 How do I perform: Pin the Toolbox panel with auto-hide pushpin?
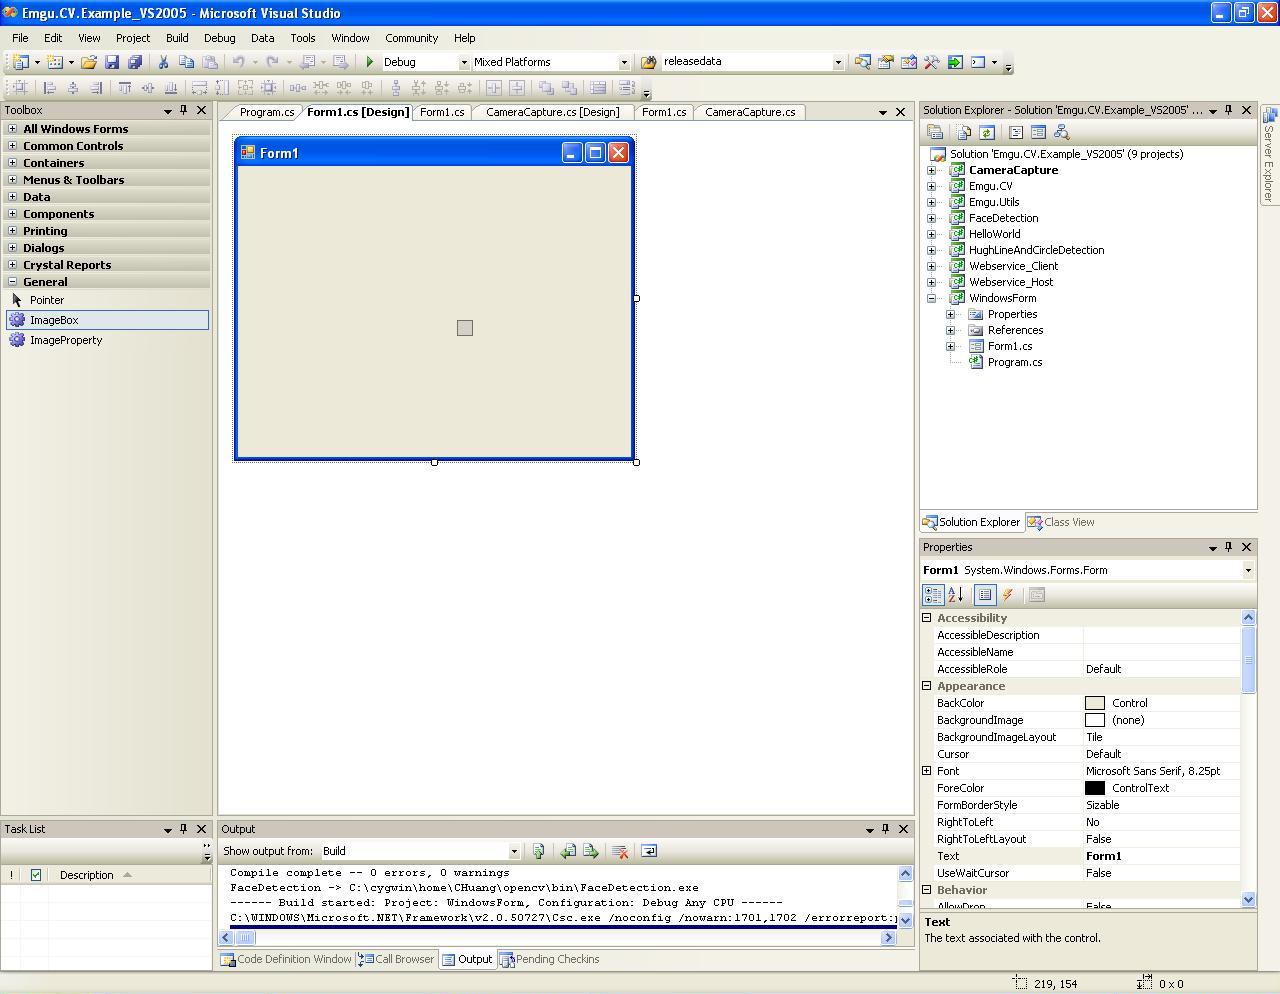tap(183, 110)
